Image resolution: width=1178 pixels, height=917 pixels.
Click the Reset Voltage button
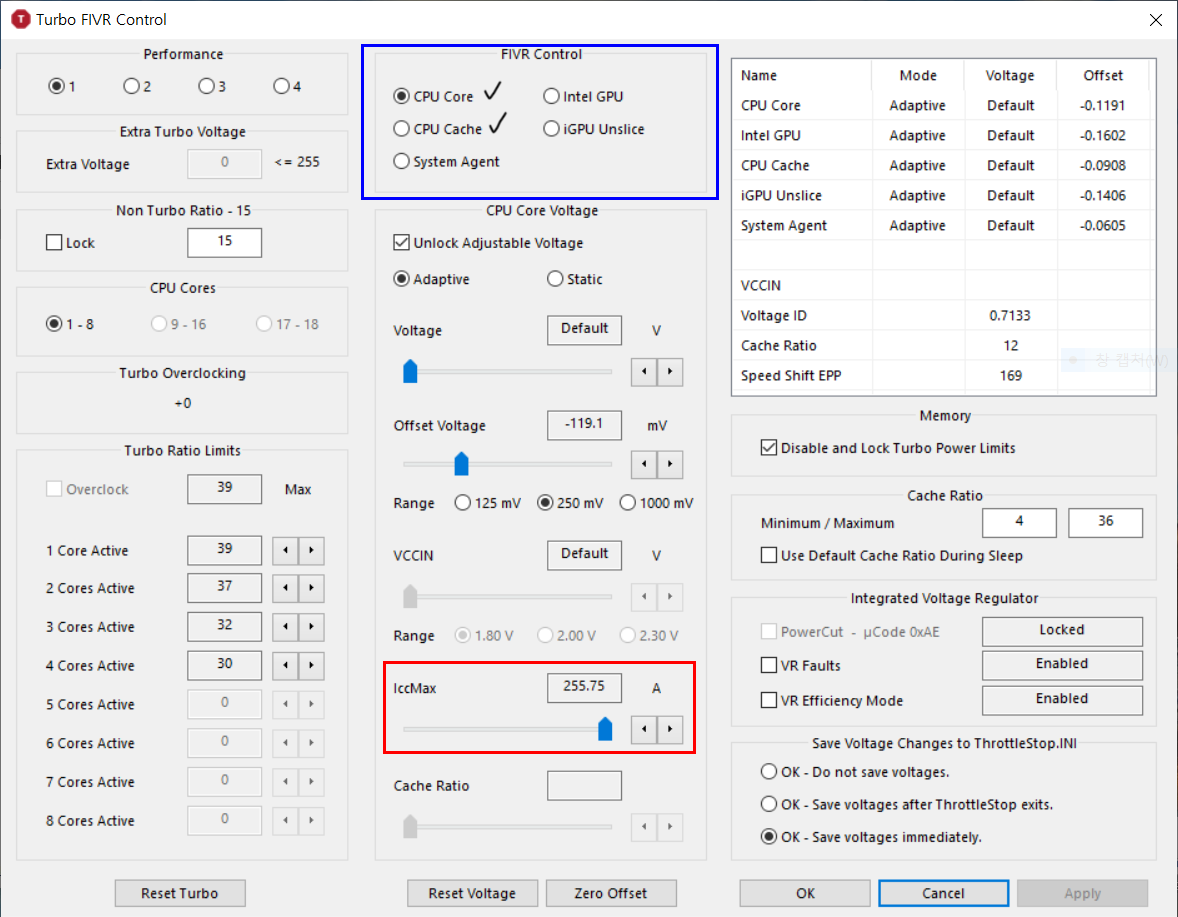coord(472,893)
